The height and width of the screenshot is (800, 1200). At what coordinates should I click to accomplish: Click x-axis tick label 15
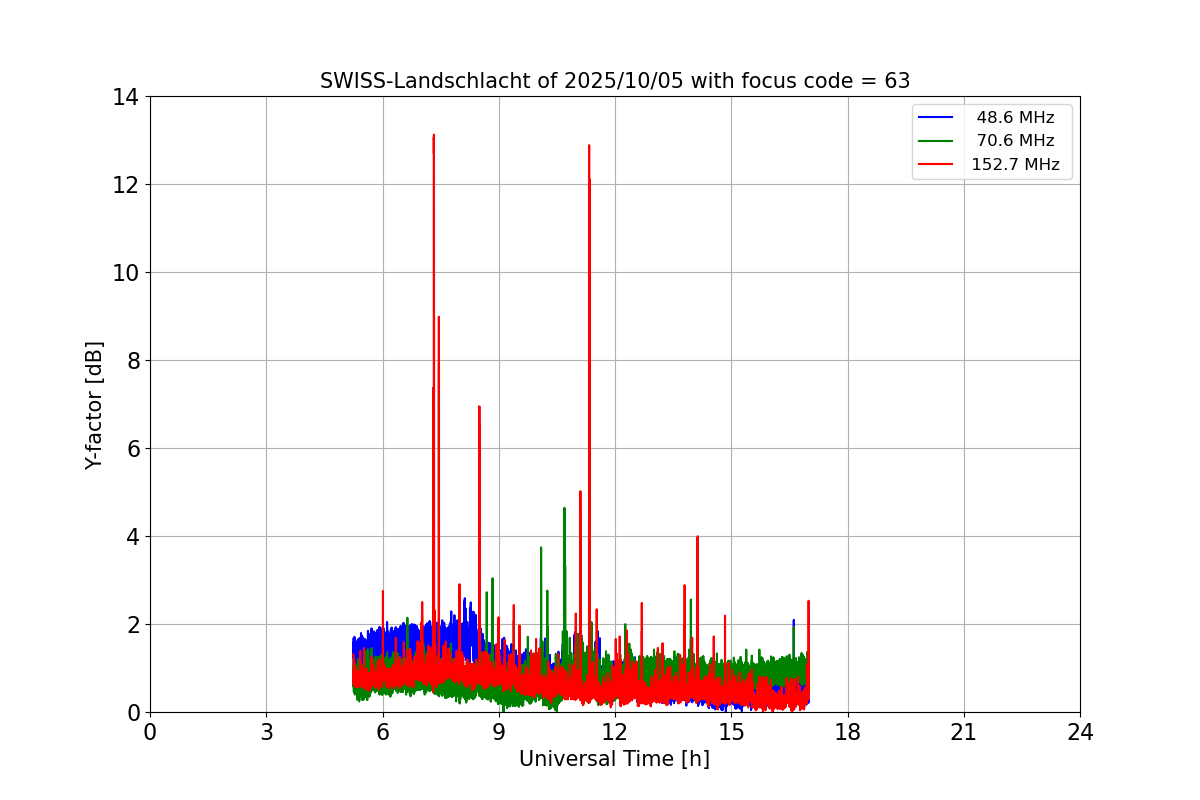731,732
